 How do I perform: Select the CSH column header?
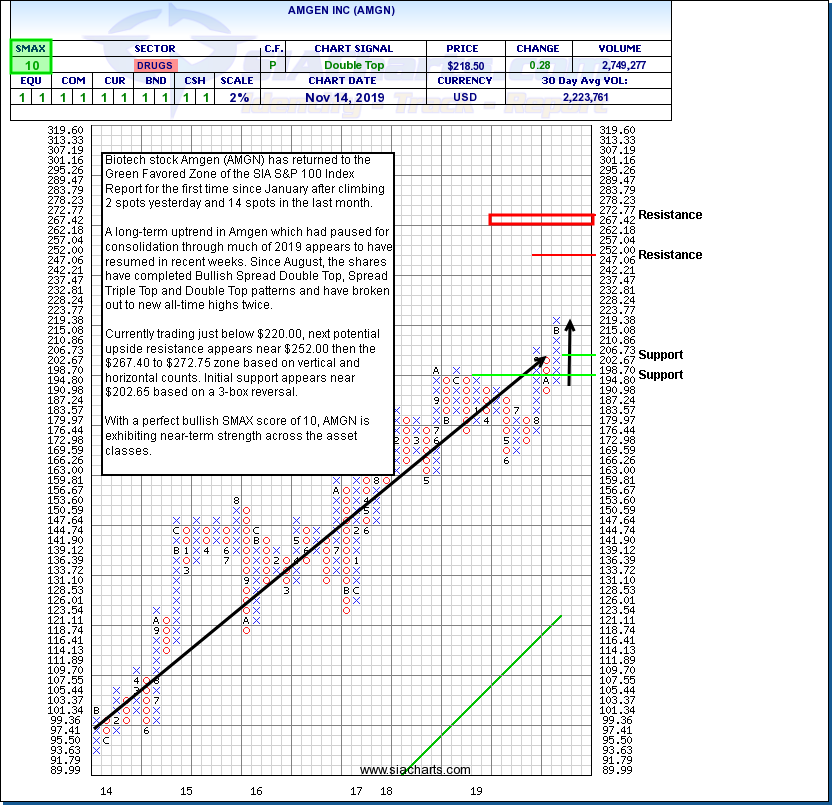tap(195, 81)
